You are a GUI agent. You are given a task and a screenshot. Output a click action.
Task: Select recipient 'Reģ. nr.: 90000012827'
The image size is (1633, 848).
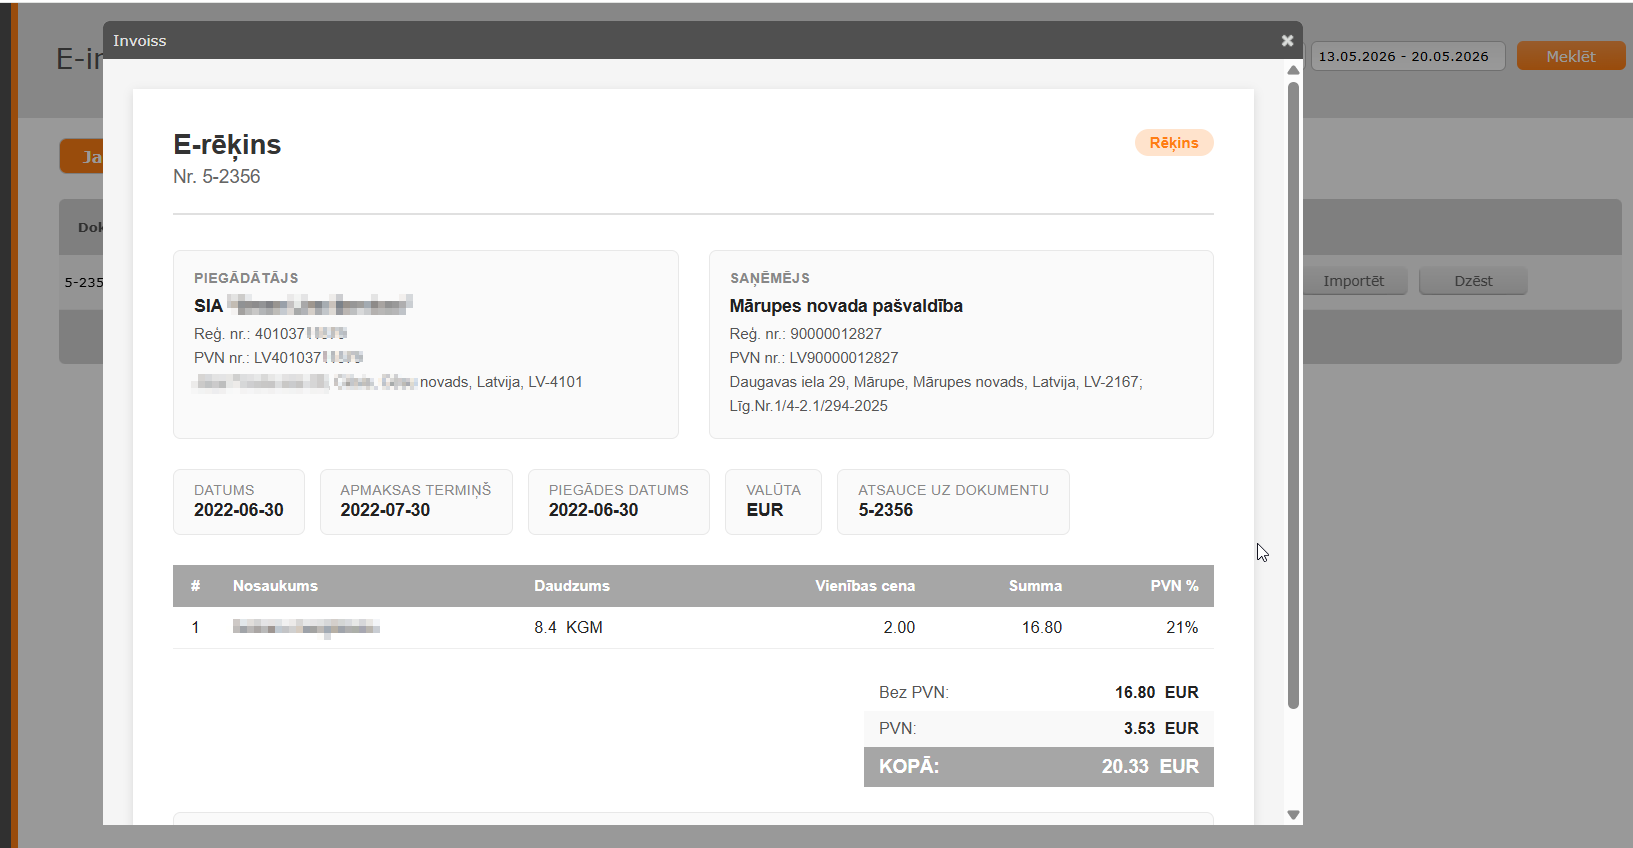click(x=806, y=334)
